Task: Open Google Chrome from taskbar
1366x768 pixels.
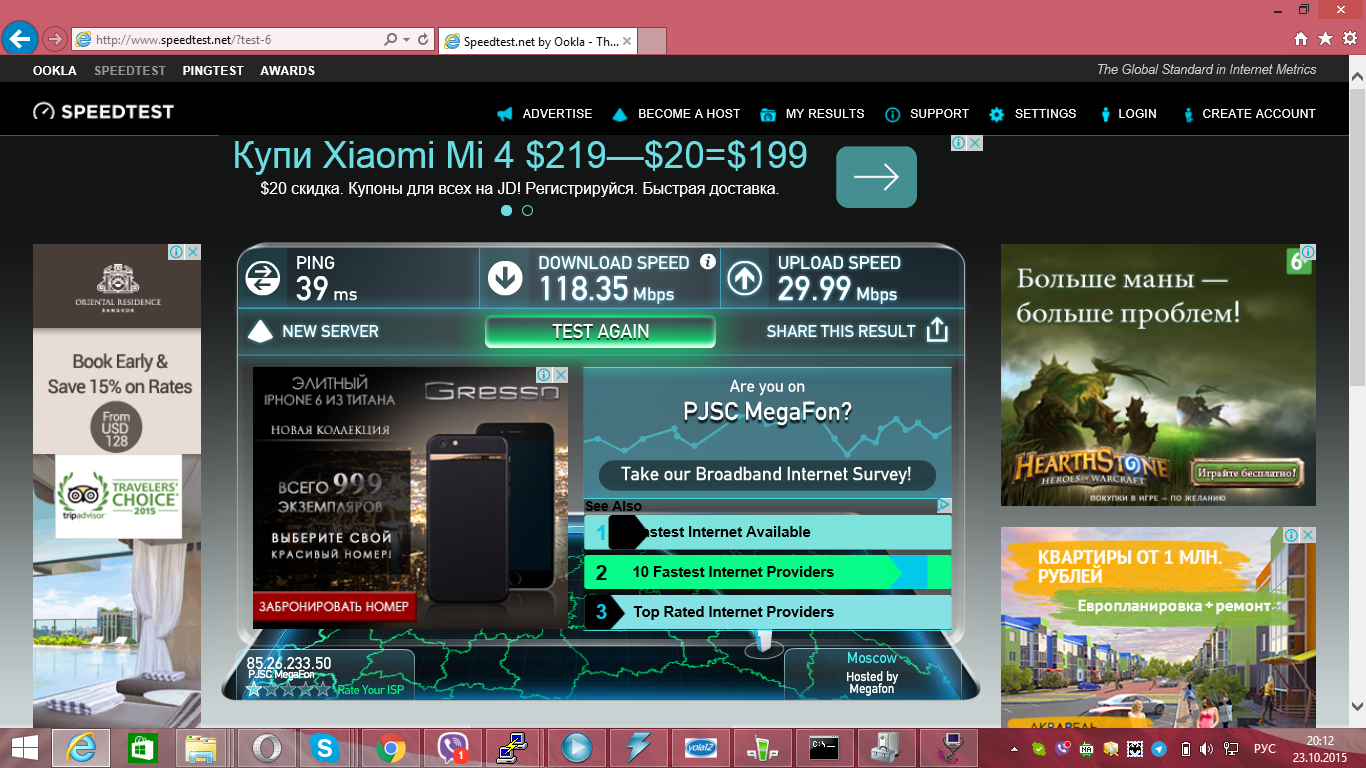Action: pyautogui.click(x=390, y=748)
